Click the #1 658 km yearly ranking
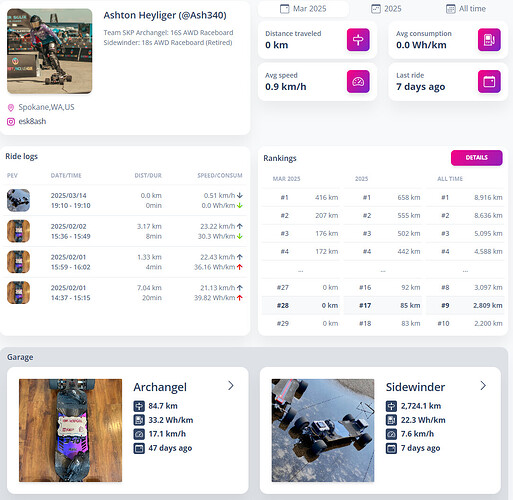The width and height of the screenshot is (513, 500). (x=383, y=198)
